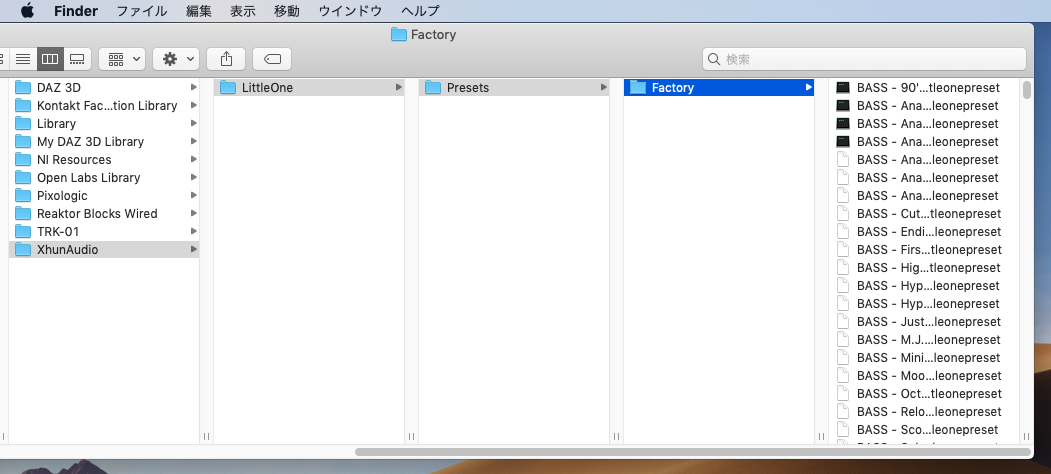1051x474 pixels.
Task: Click the Share toolbar button
Action: [x=226, y=59]
